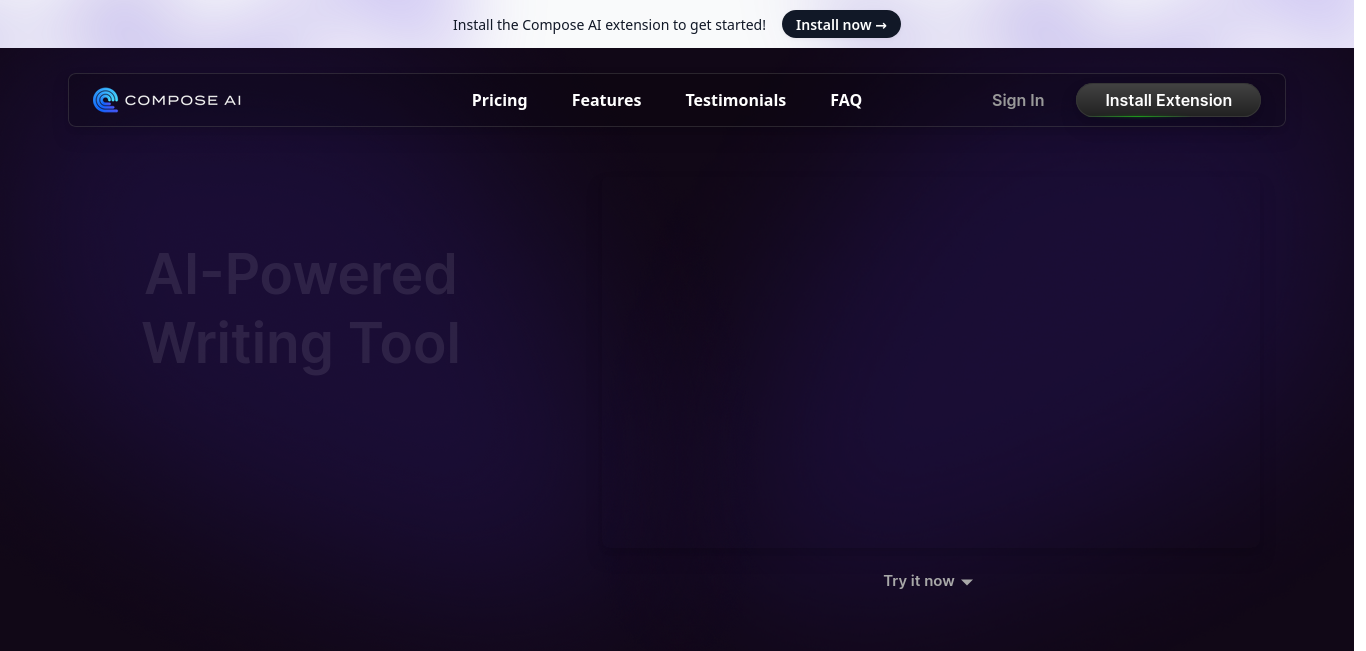Viewport: 1366px width, 651px height.
Task: Jump to Testimonials in the navigation bar
Action: (x=735, y=100)
